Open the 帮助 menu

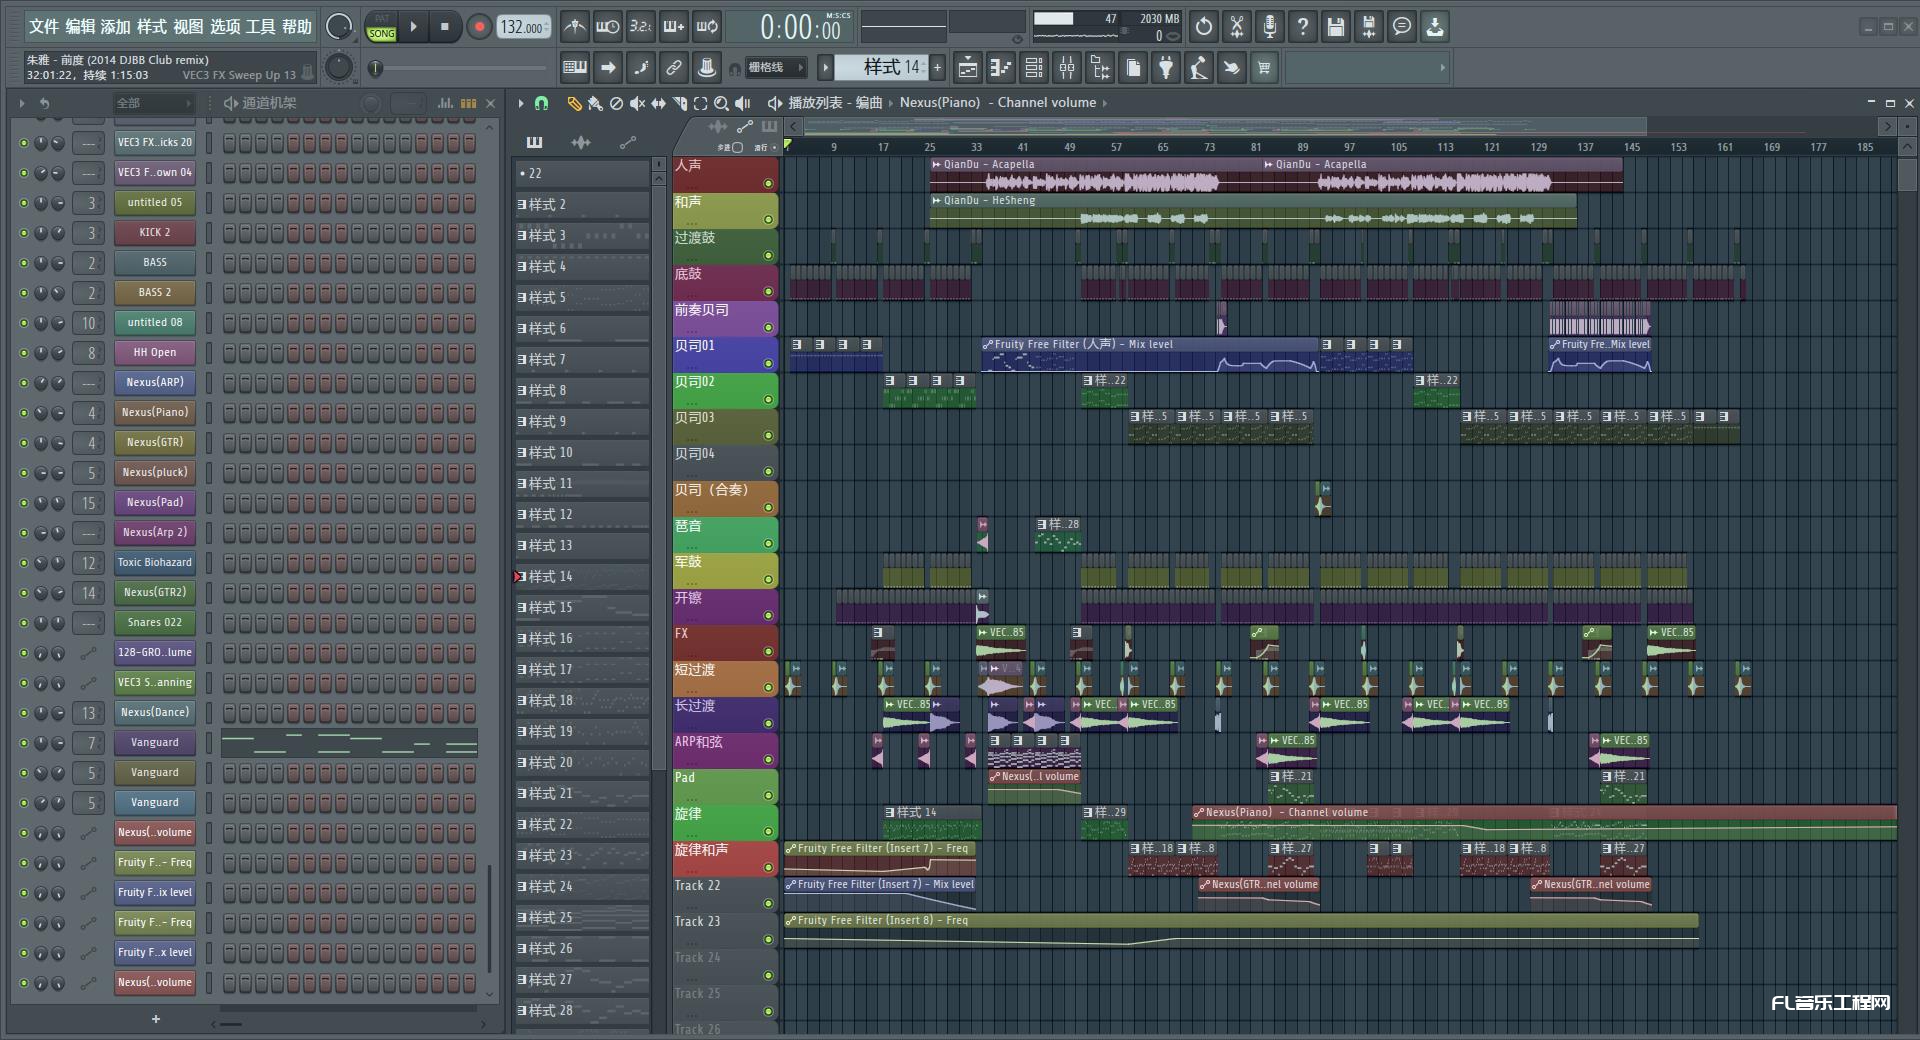pyautogui.click(x=296, y=27)
